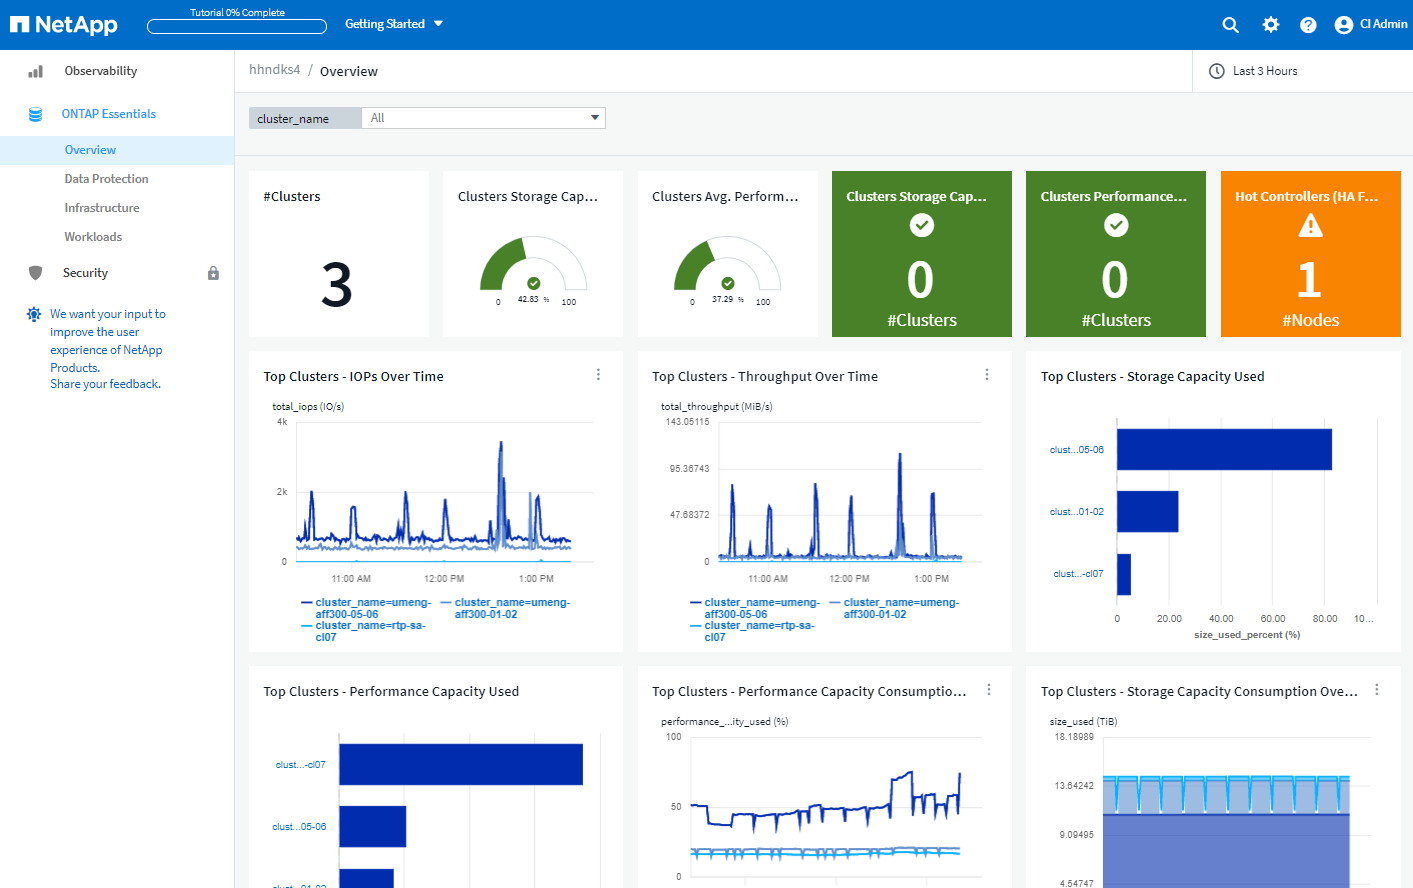Click the Tutorial 0% Complete progress bar
This screenshot has width=1413, height=888.
click(x=237, y=26)
